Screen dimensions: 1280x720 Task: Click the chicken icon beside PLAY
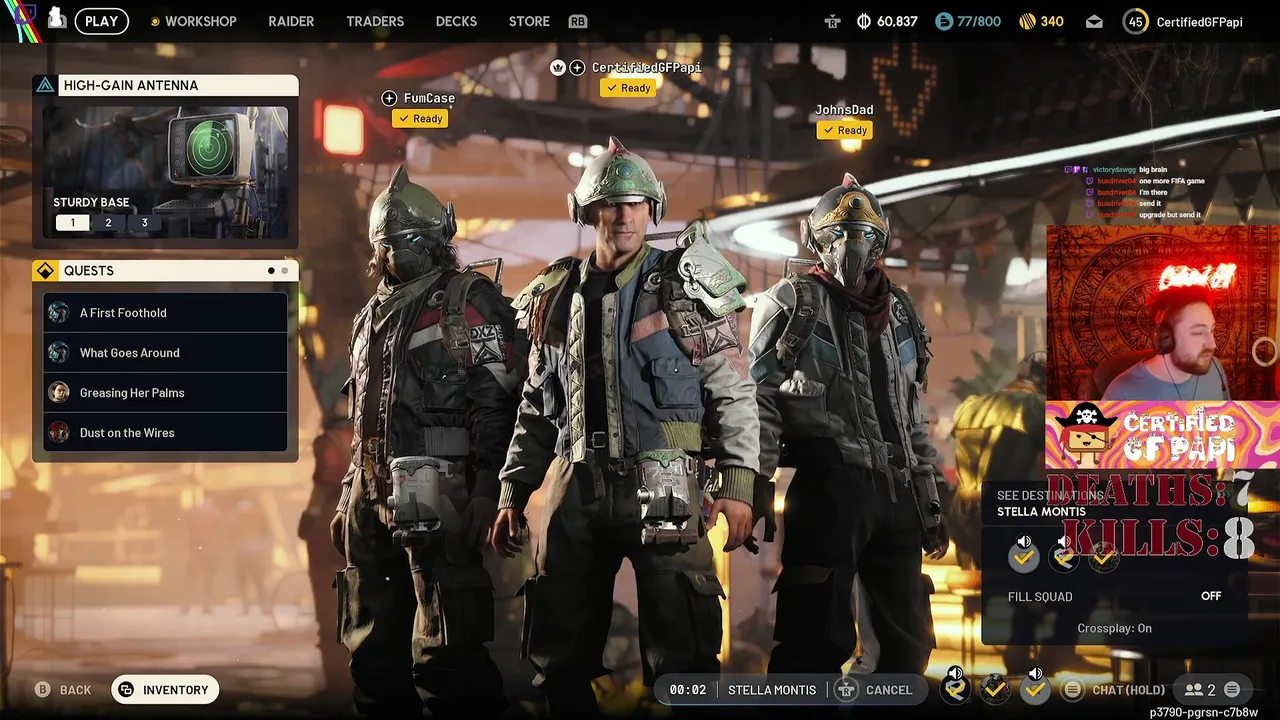(x=57, y=18)
